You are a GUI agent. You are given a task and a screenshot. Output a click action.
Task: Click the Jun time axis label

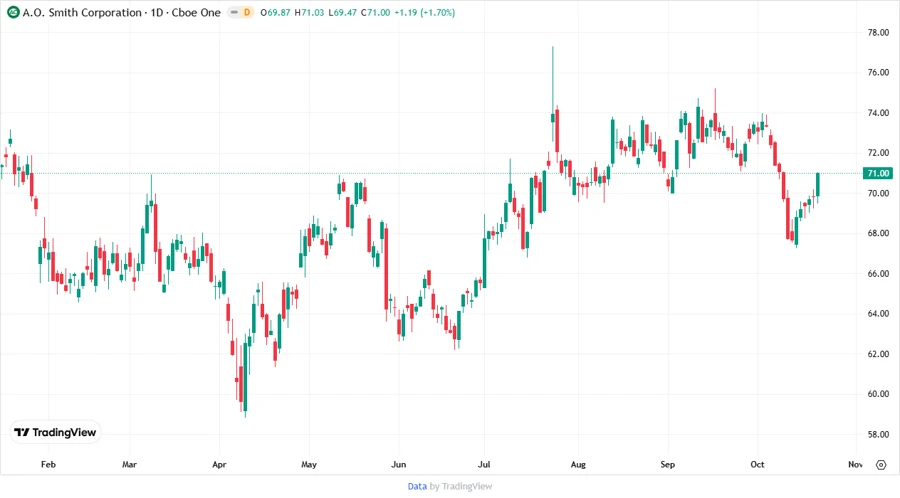pyautogui.click(x=398, y=465)
